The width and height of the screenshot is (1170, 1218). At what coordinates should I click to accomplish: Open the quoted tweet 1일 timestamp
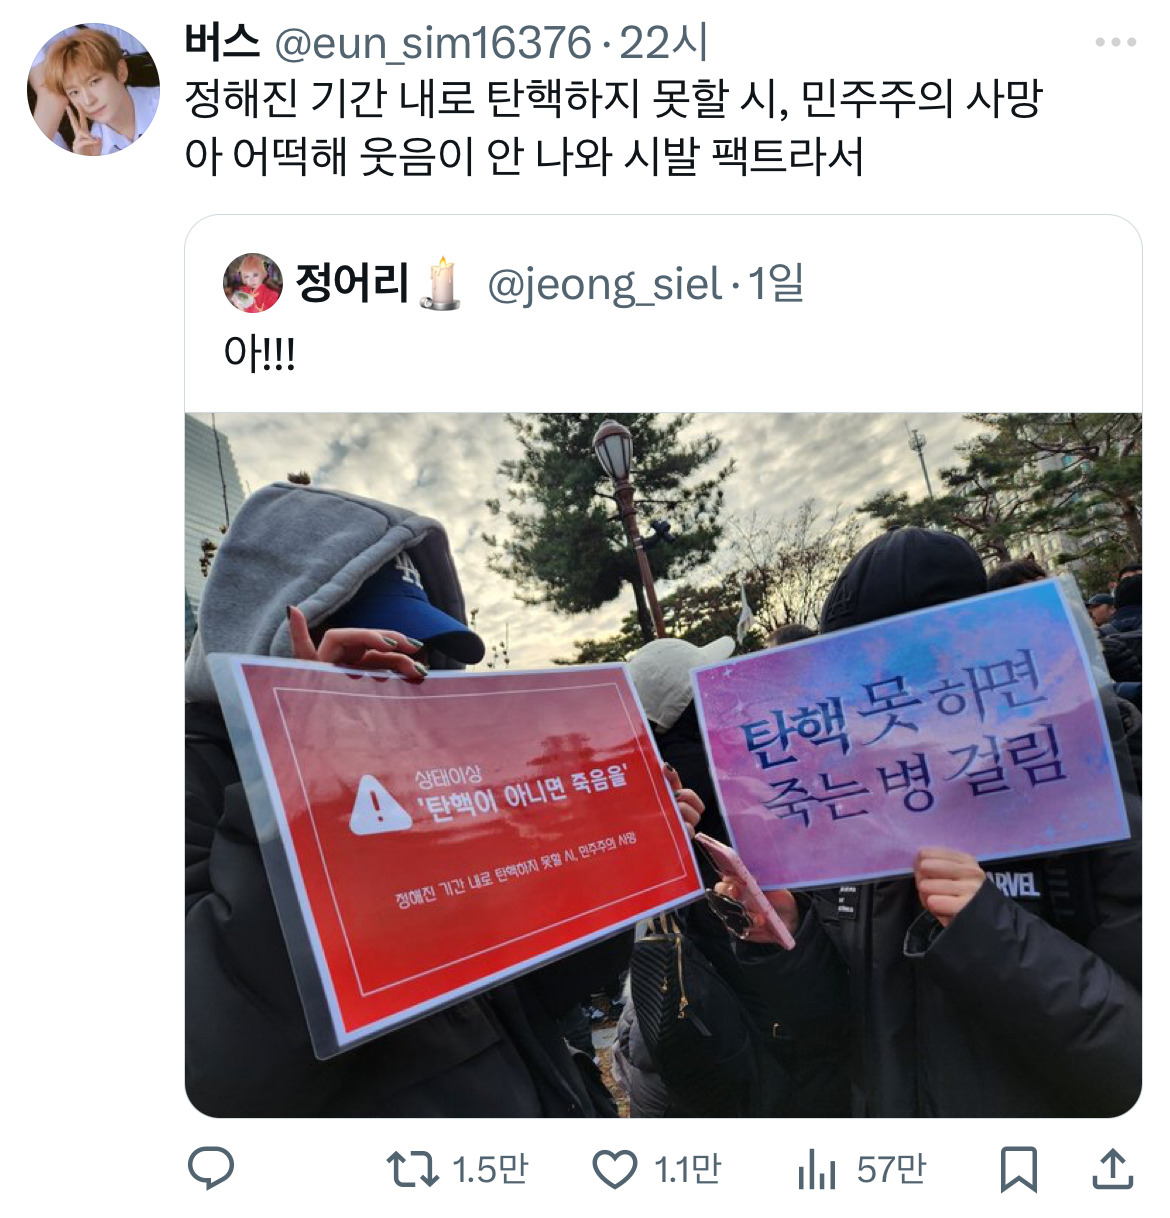(x=776, y=284)
